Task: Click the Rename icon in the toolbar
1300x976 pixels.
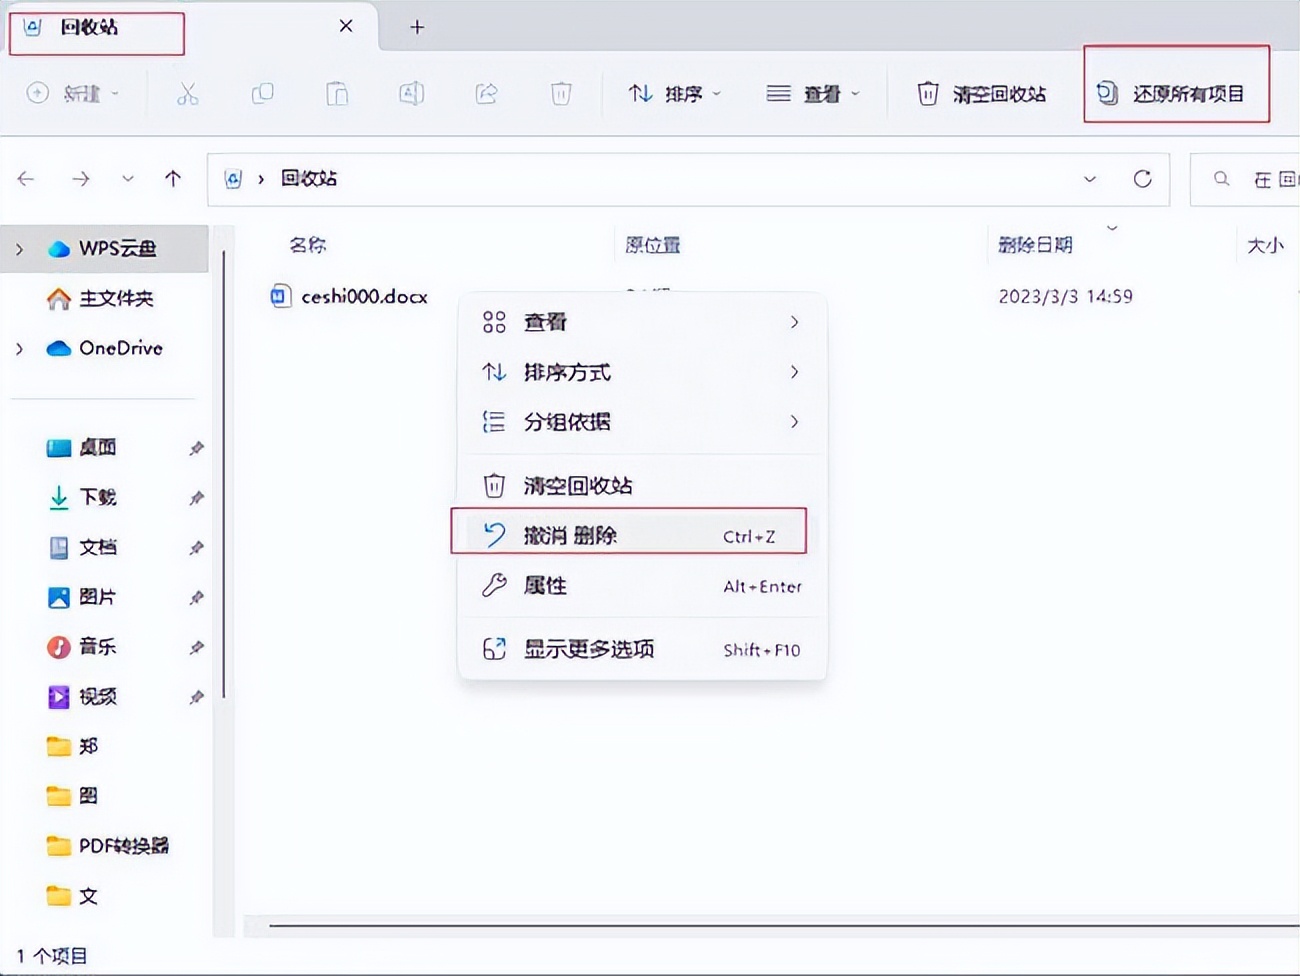Action: pos(411,93)
